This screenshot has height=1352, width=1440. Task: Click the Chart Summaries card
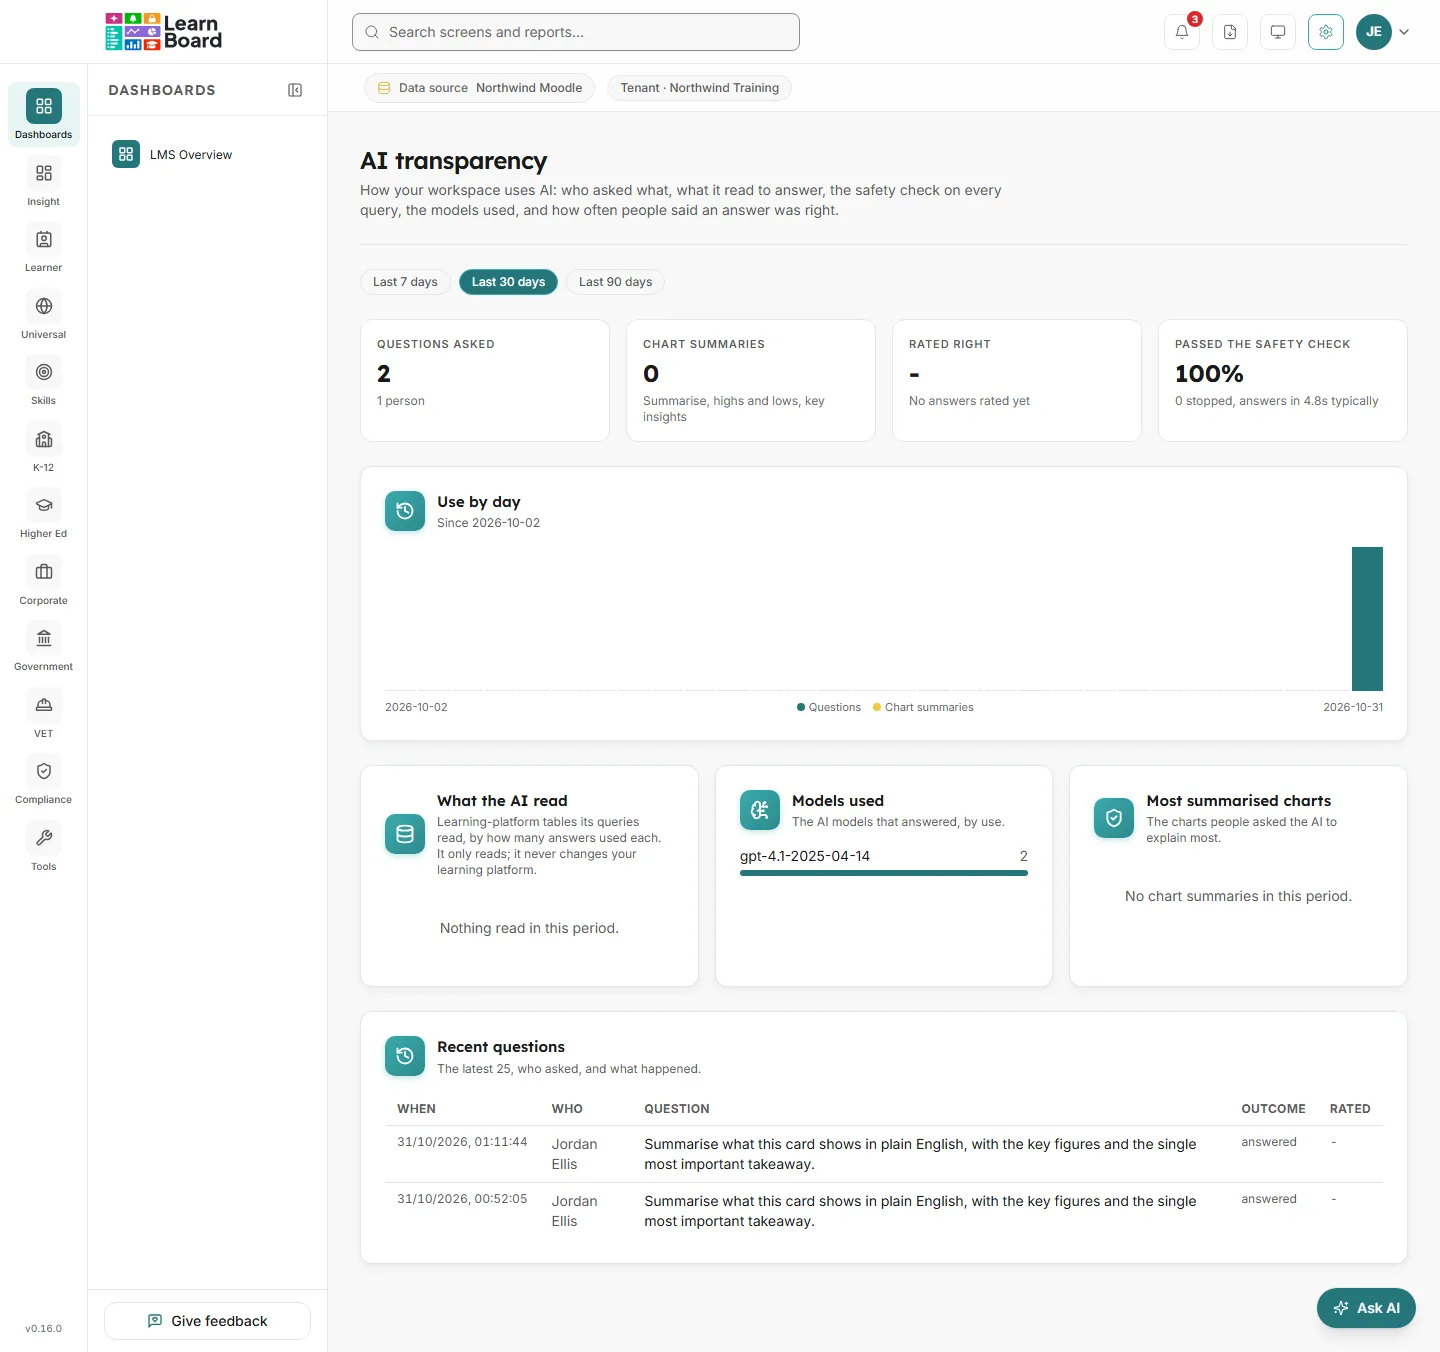pyautogui.click(x=751, y=380)
